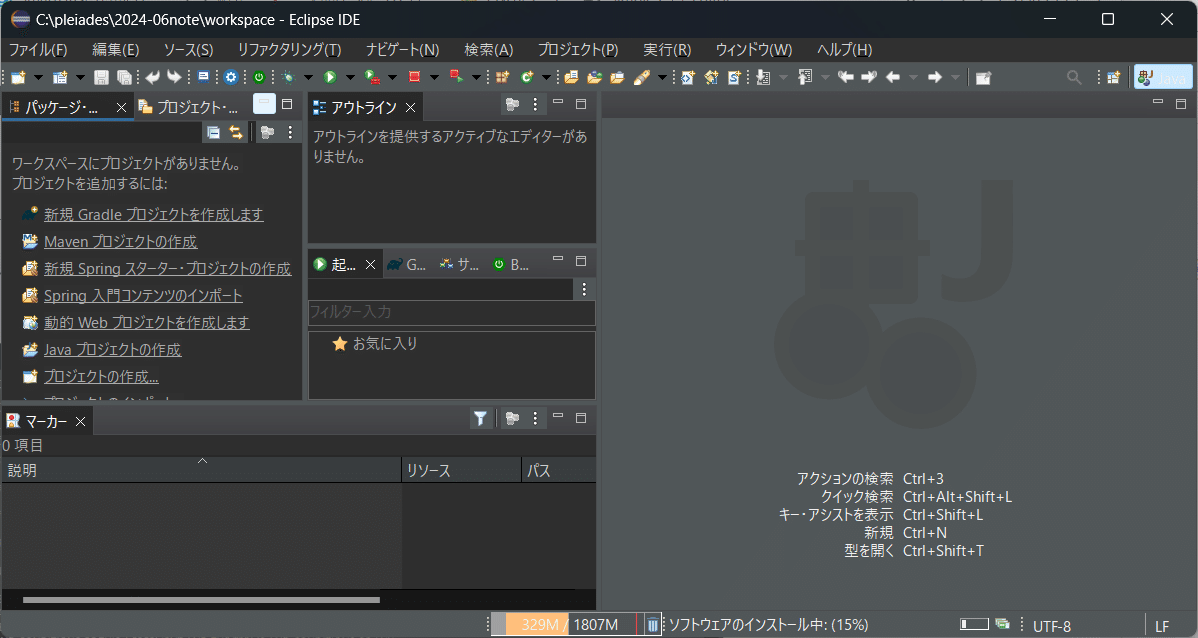Viewport: 1198px width, 638px height.
Task: Toggle Link with Editor in Package Explorer
Action: click(236, 132)
